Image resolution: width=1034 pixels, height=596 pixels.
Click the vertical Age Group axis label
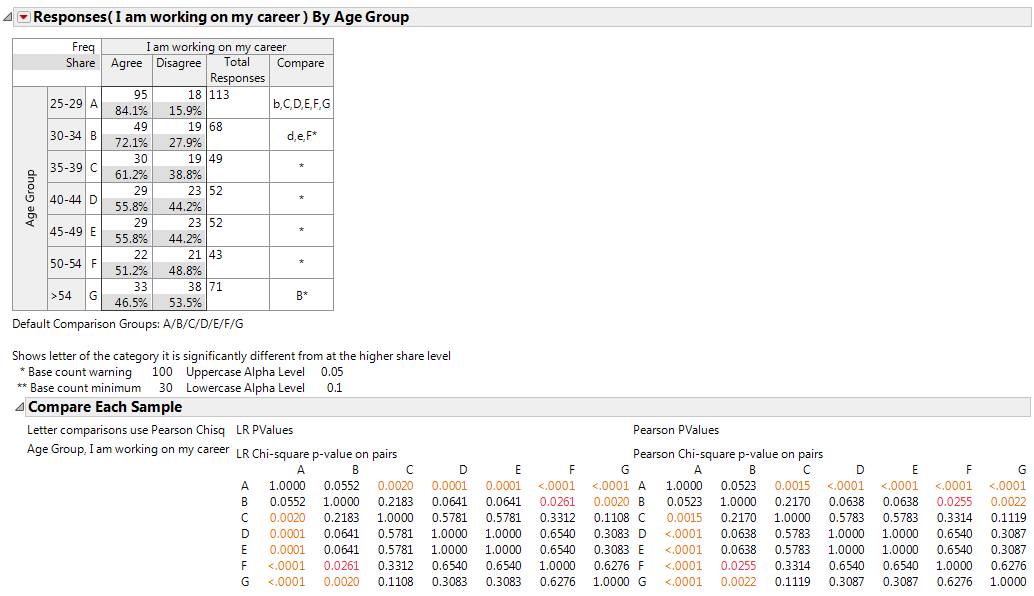point(30,198)
